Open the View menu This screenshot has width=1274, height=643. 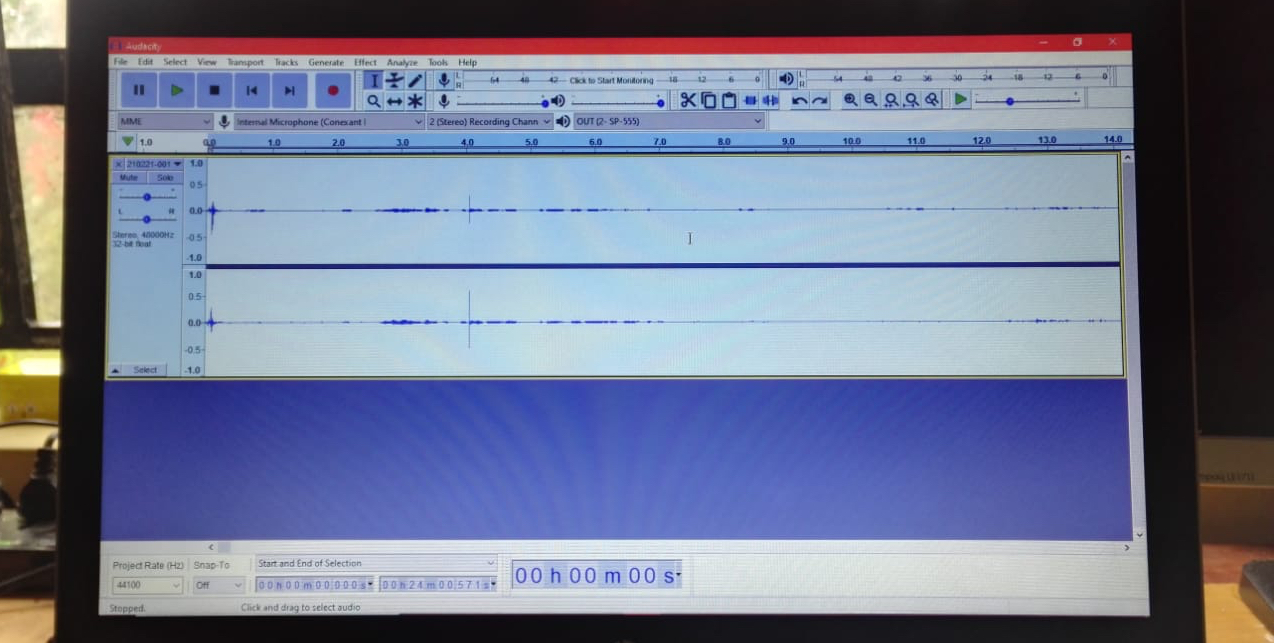point(207,62)
